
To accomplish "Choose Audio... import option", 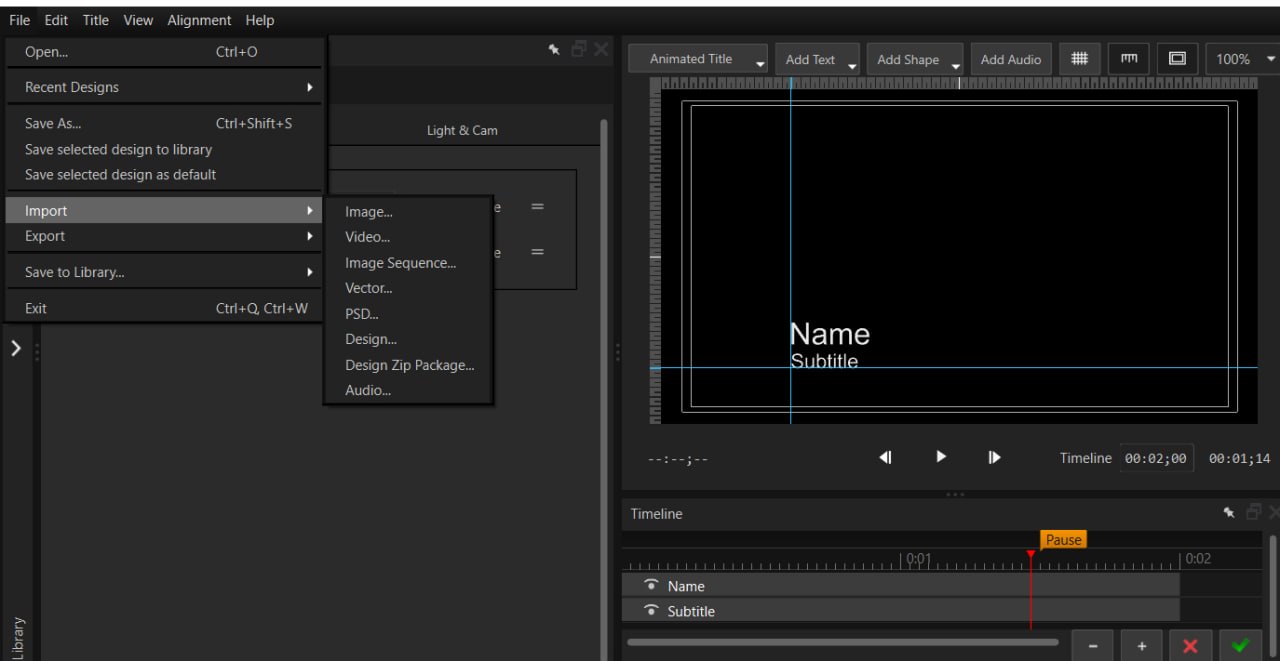I will tap(408, 390).
